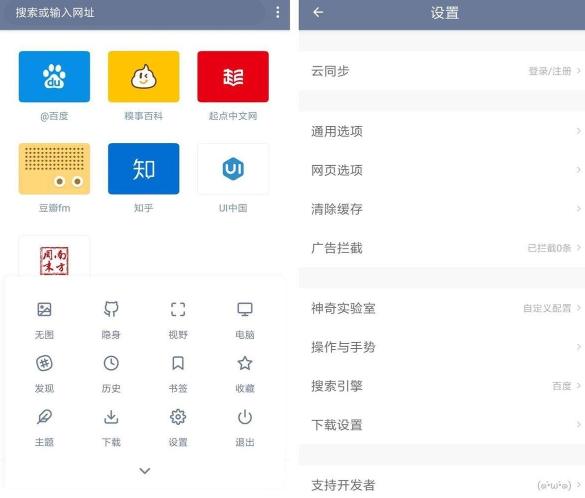Viewport: 585px width, 498px height.
Task: Open 广告拦截 ad blocking
Action: click(x=442, y=248)
